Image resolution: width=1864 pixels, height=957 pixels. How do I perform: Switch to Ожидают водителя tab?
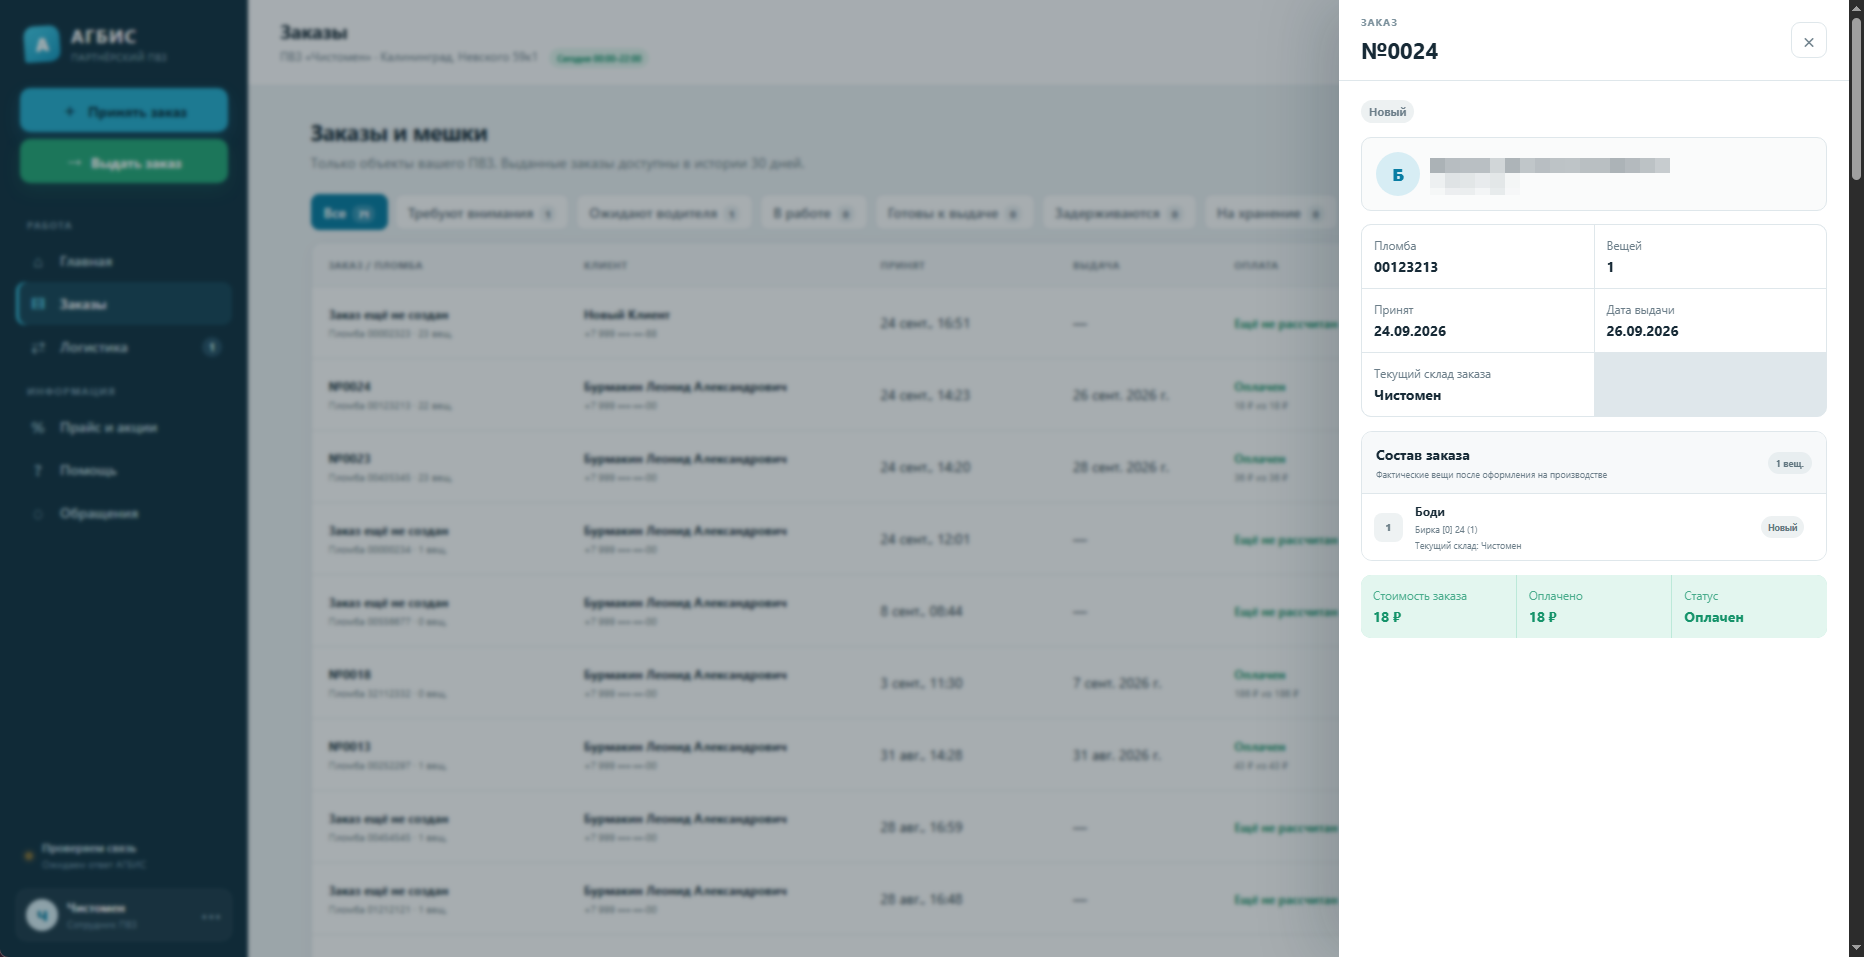pos(663,213)
